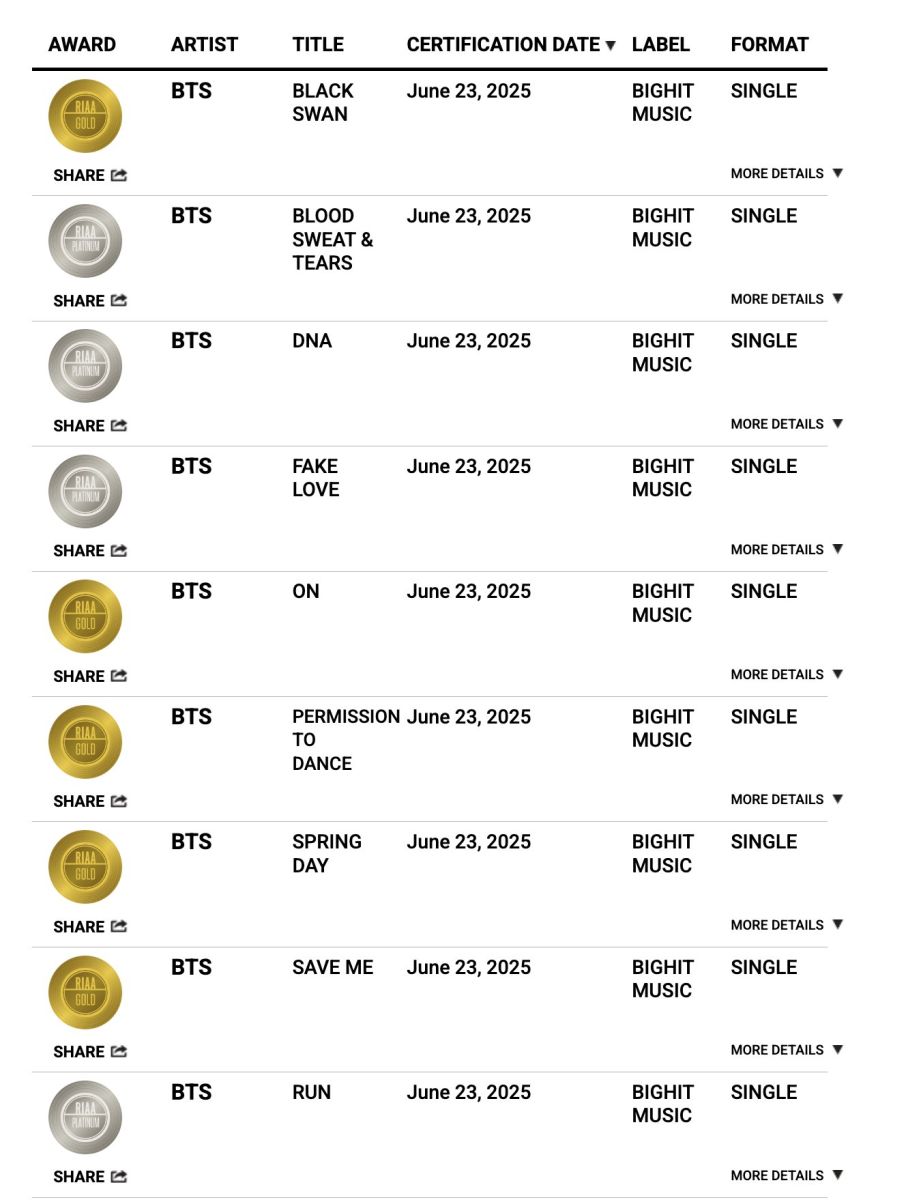Viewport: 906px width, 1200px height.
Task: Click the RIAA Platinum badge for Blood Sweat & Tears
Action: [x=85, y=241]
